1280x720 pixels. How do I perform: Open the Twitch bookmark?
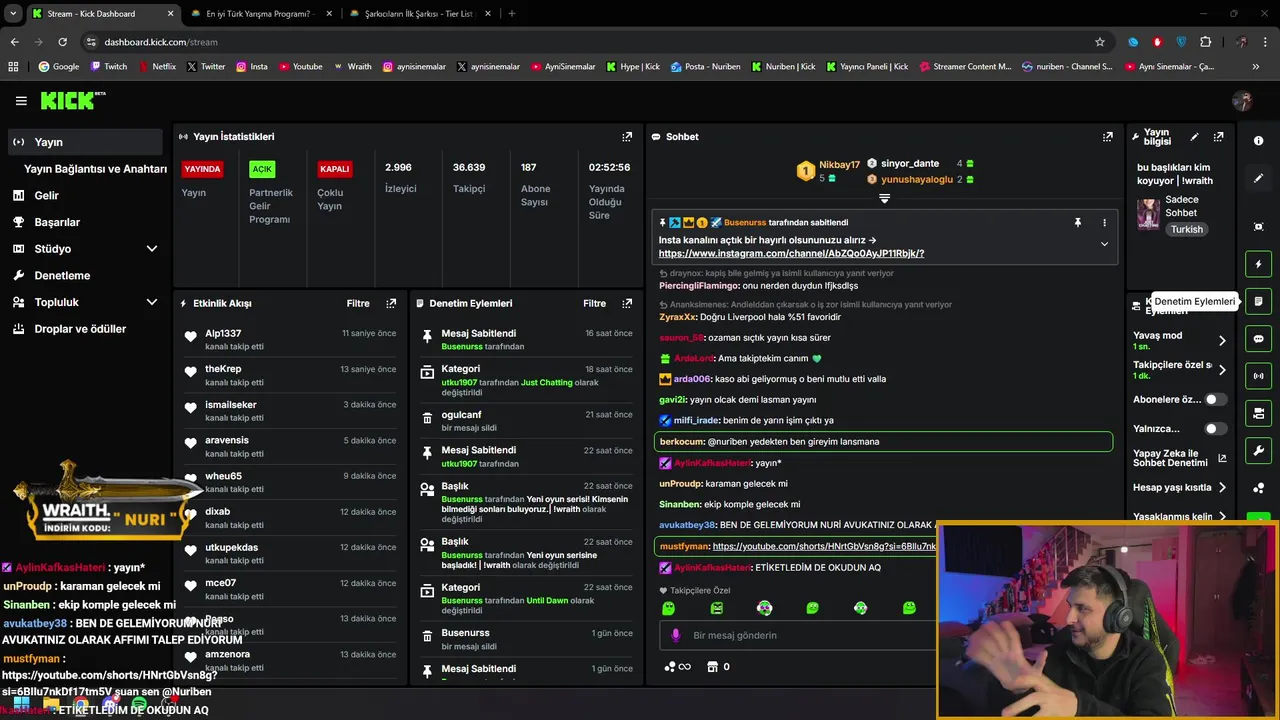point(109,67)
